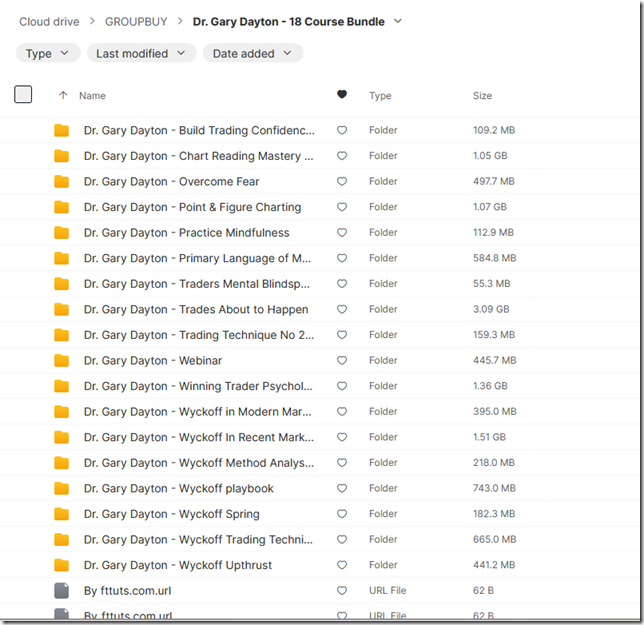Click the Chart Reading Mastery folder icon
This screenshot has width=644, height=625.
pyautogui.click(x=62, y=156)
